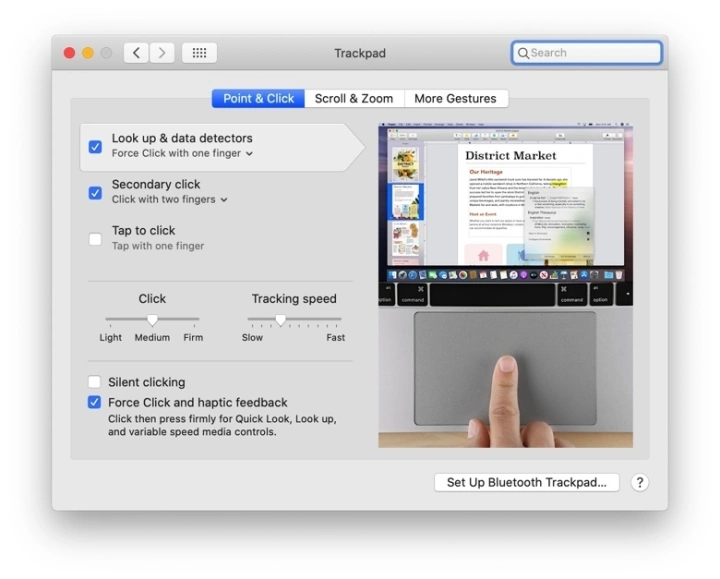Click Set Up Bluetooth Trackpad button

click(526, 482)
